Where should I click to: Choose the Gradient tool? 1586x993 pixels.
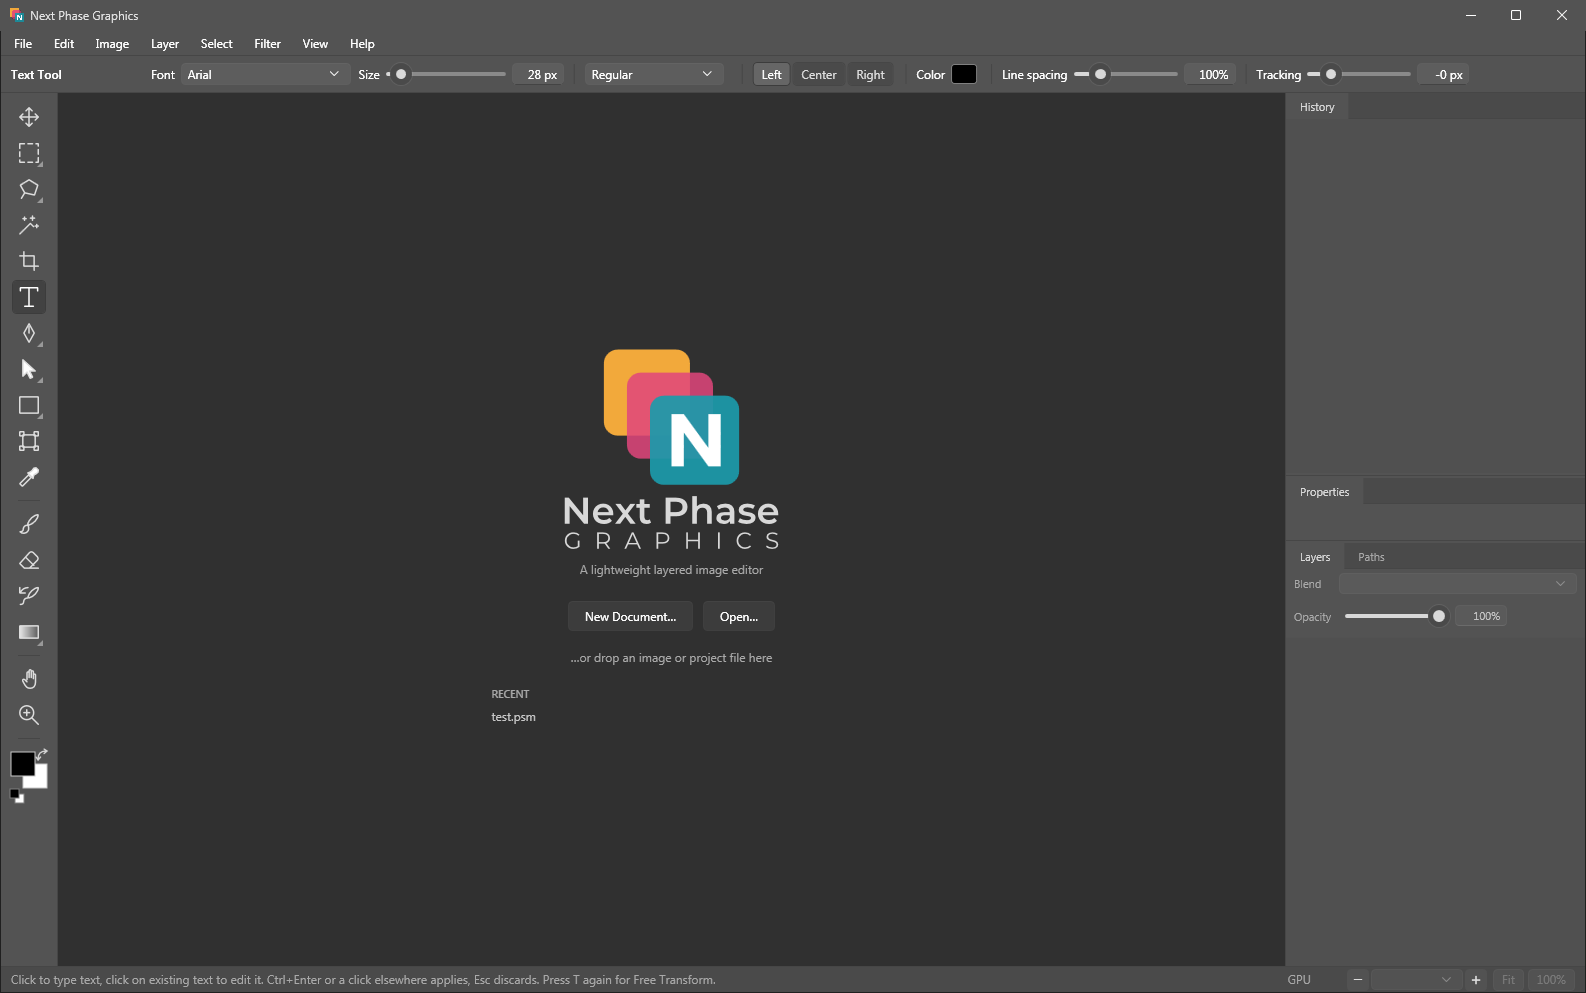tap(29, 632)
